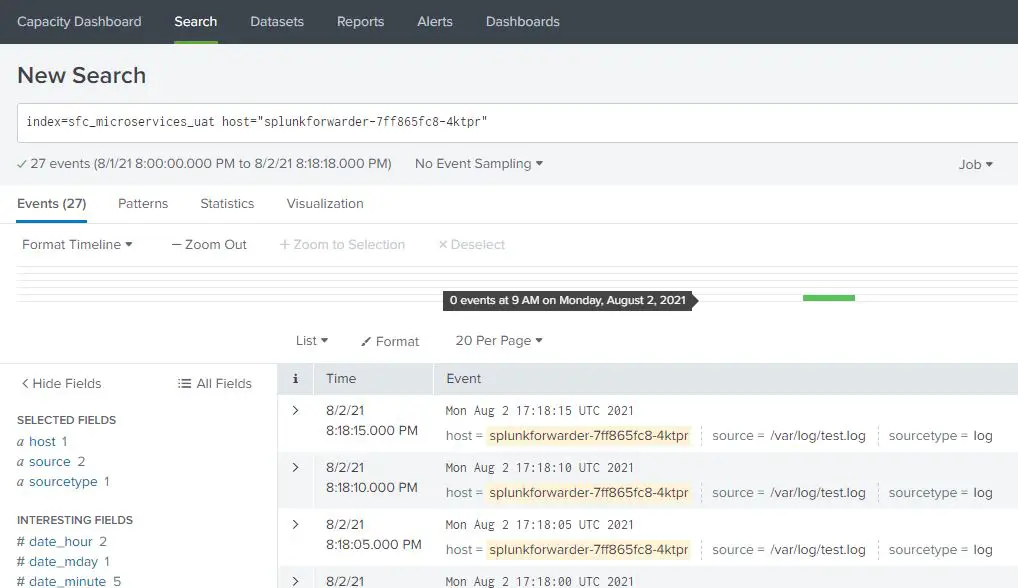Click raw text Mon Aug 2 17:18:10 UTC 2021
Image resolution: width=1018 pixels, height=588 pixels.
click(x=540, y=468)
